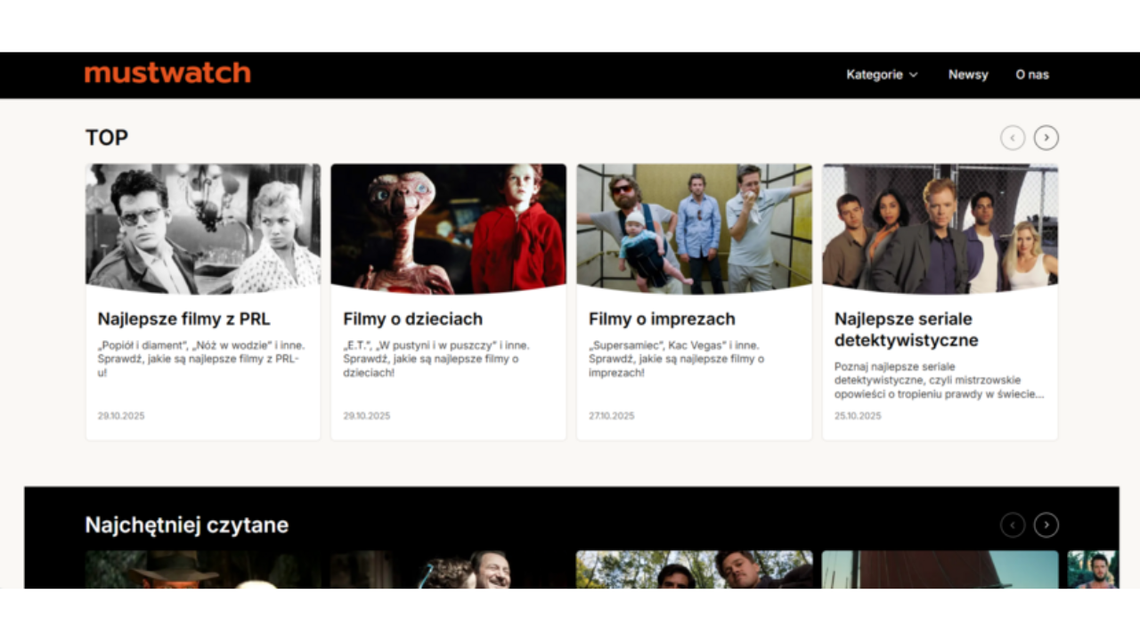The width and height of the screenshot is (1140, 641).
Task: Click the detective series cast thumbnail
Action: (940, 228)
